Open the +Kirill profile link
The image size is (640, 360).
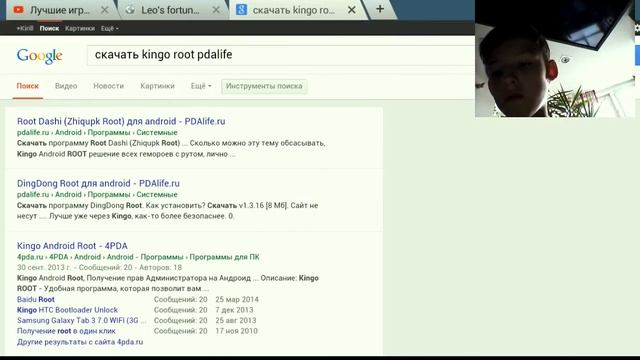tap(25, 28)
